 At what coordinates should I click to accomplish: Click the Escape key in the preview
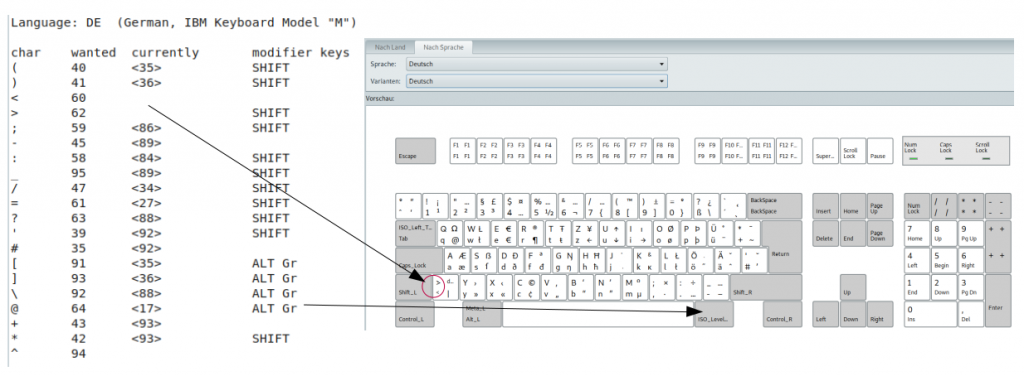(x=415, y=151)
